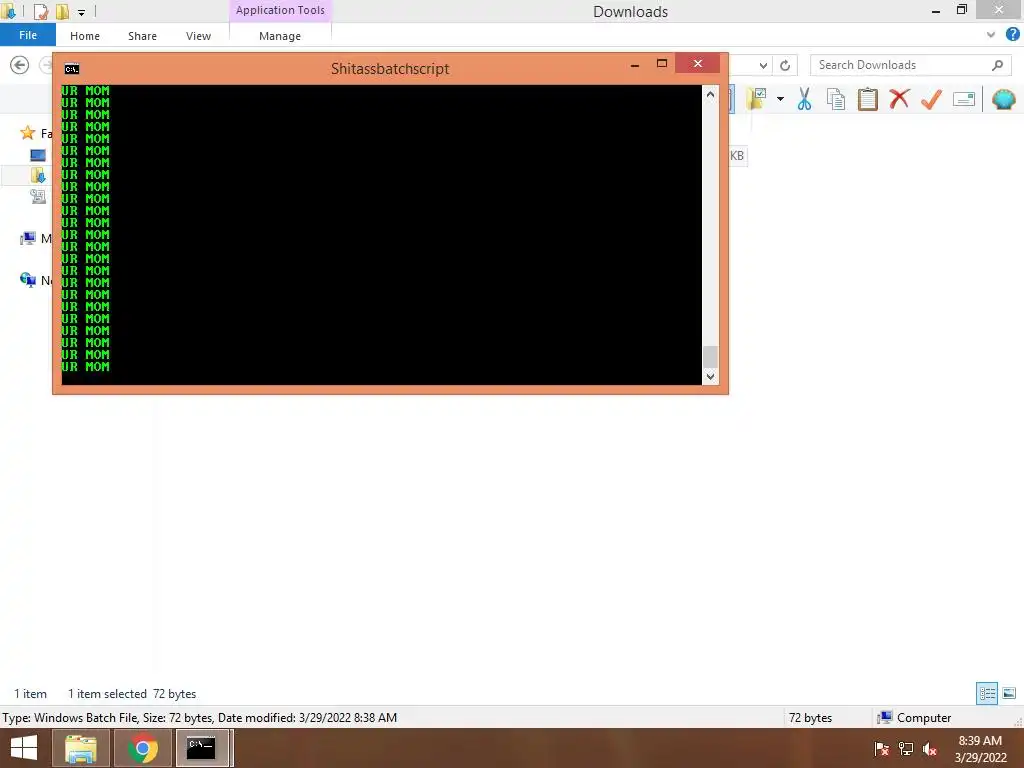Open the Windows Start button
Screen dimensions: 1024x768
coord(24,748)
